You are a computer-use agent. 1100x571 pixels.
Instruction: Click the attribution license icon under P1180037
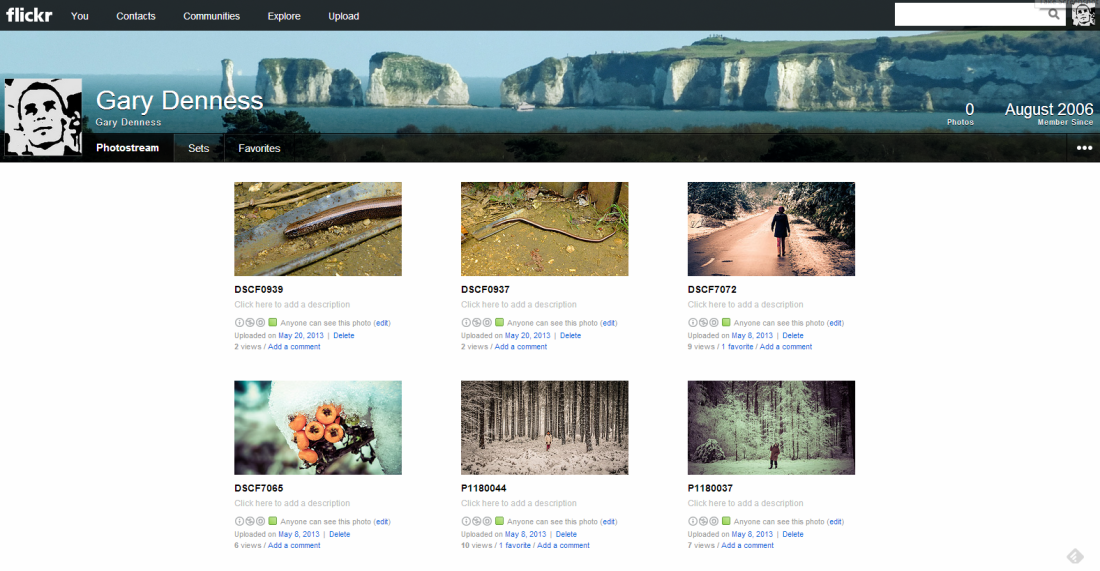[692, 521]
